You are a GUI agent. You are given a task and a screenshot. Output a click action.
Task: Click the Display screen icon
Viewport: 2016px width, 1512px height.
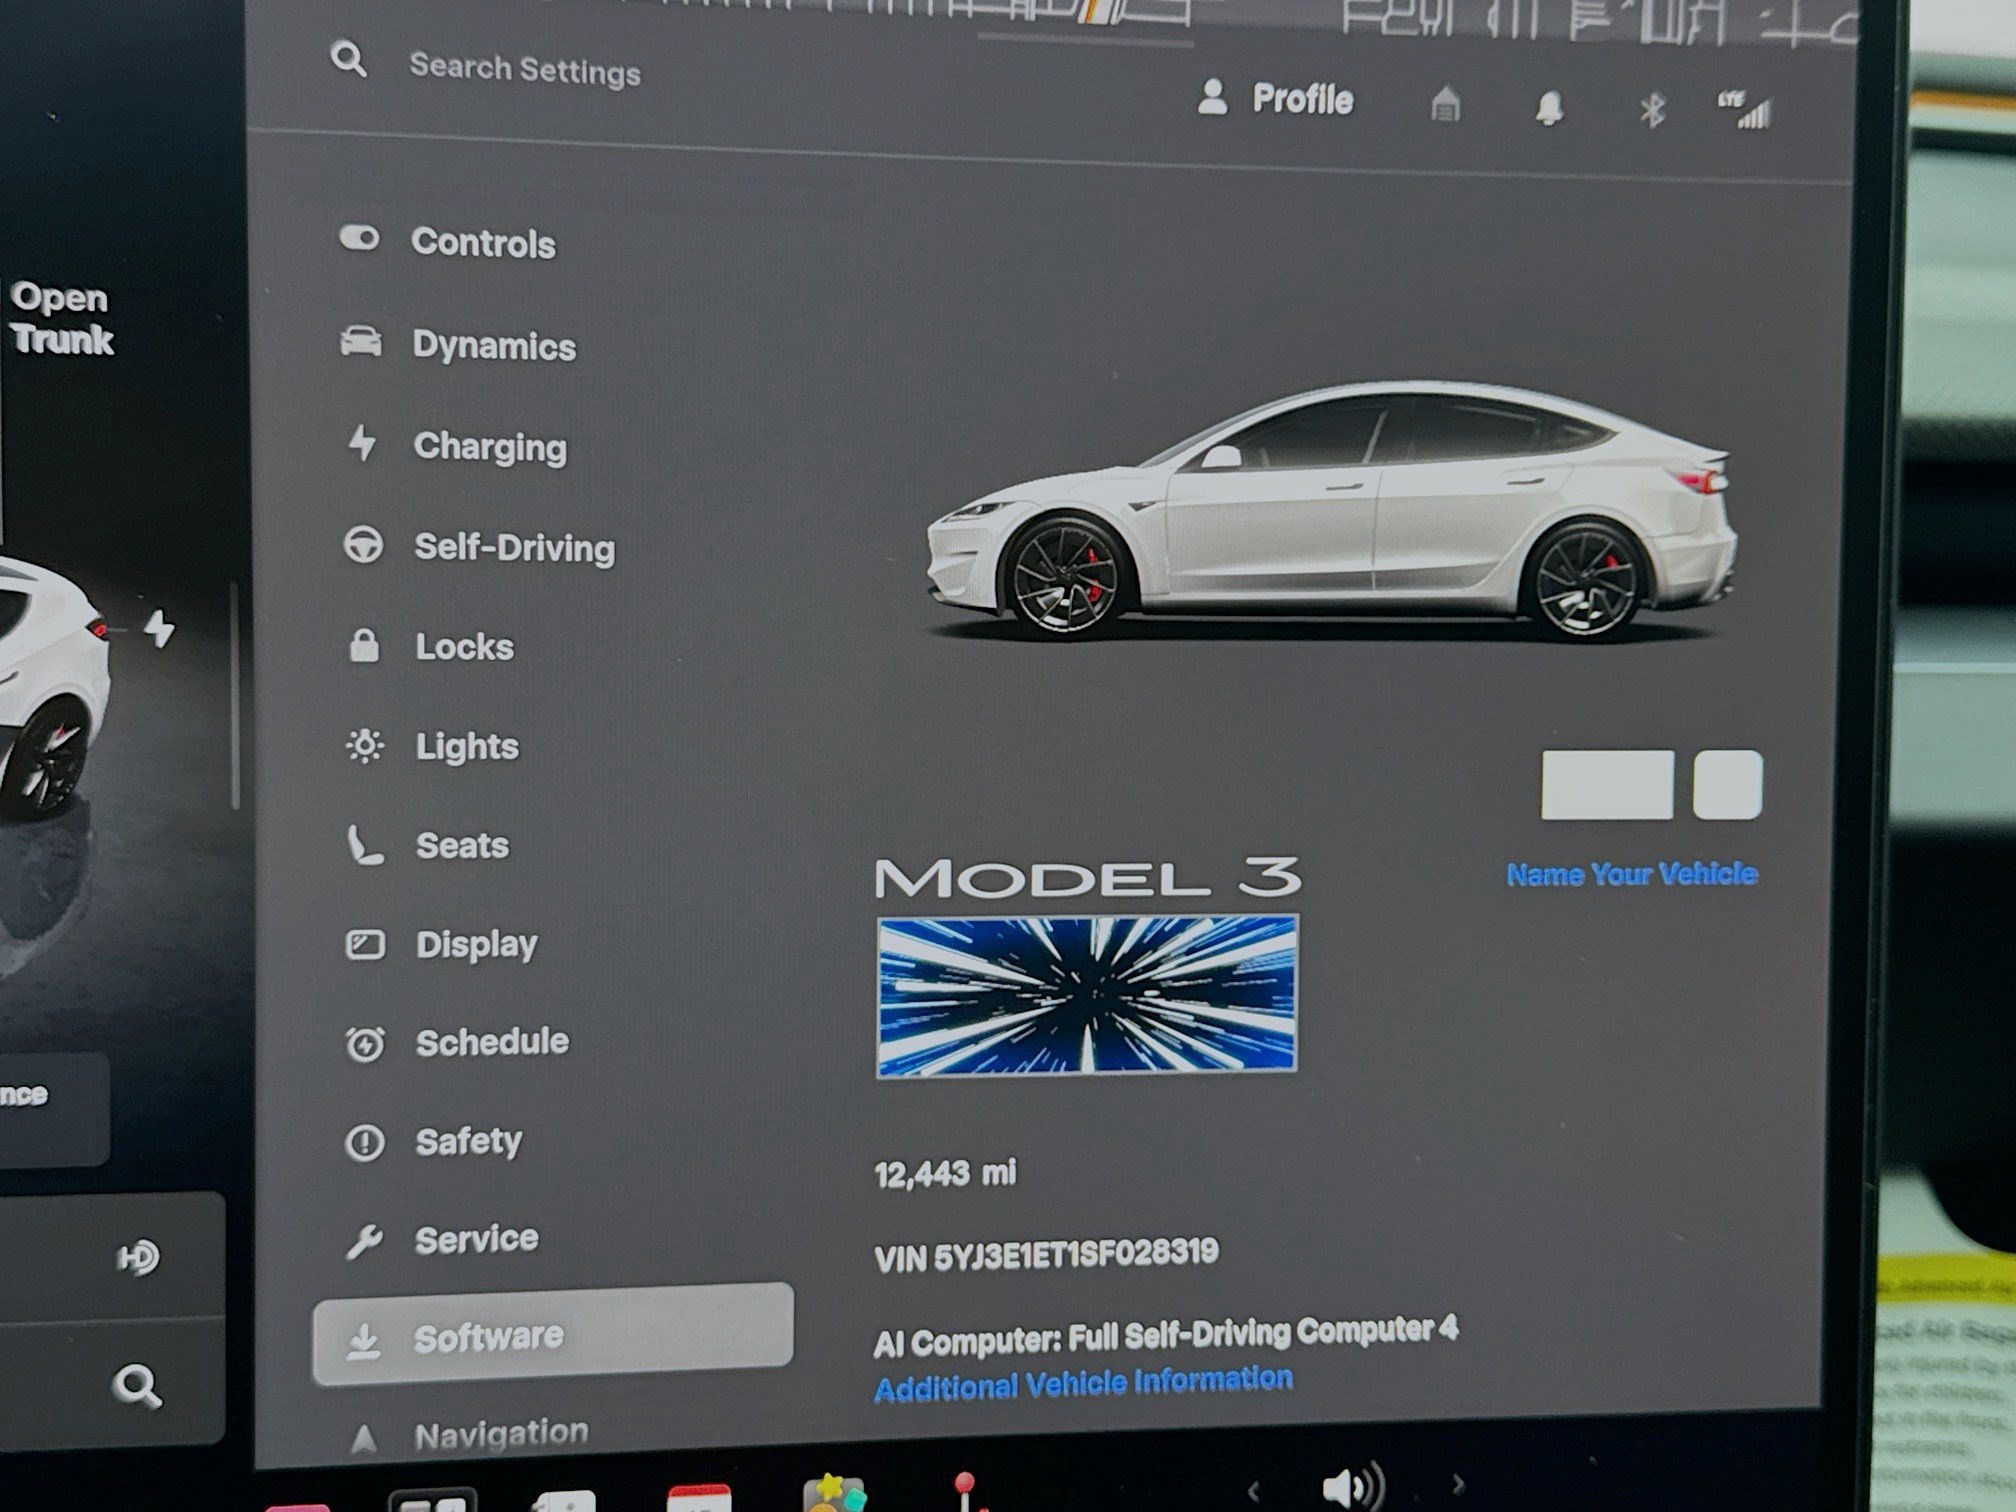click(x=364, y=945)
